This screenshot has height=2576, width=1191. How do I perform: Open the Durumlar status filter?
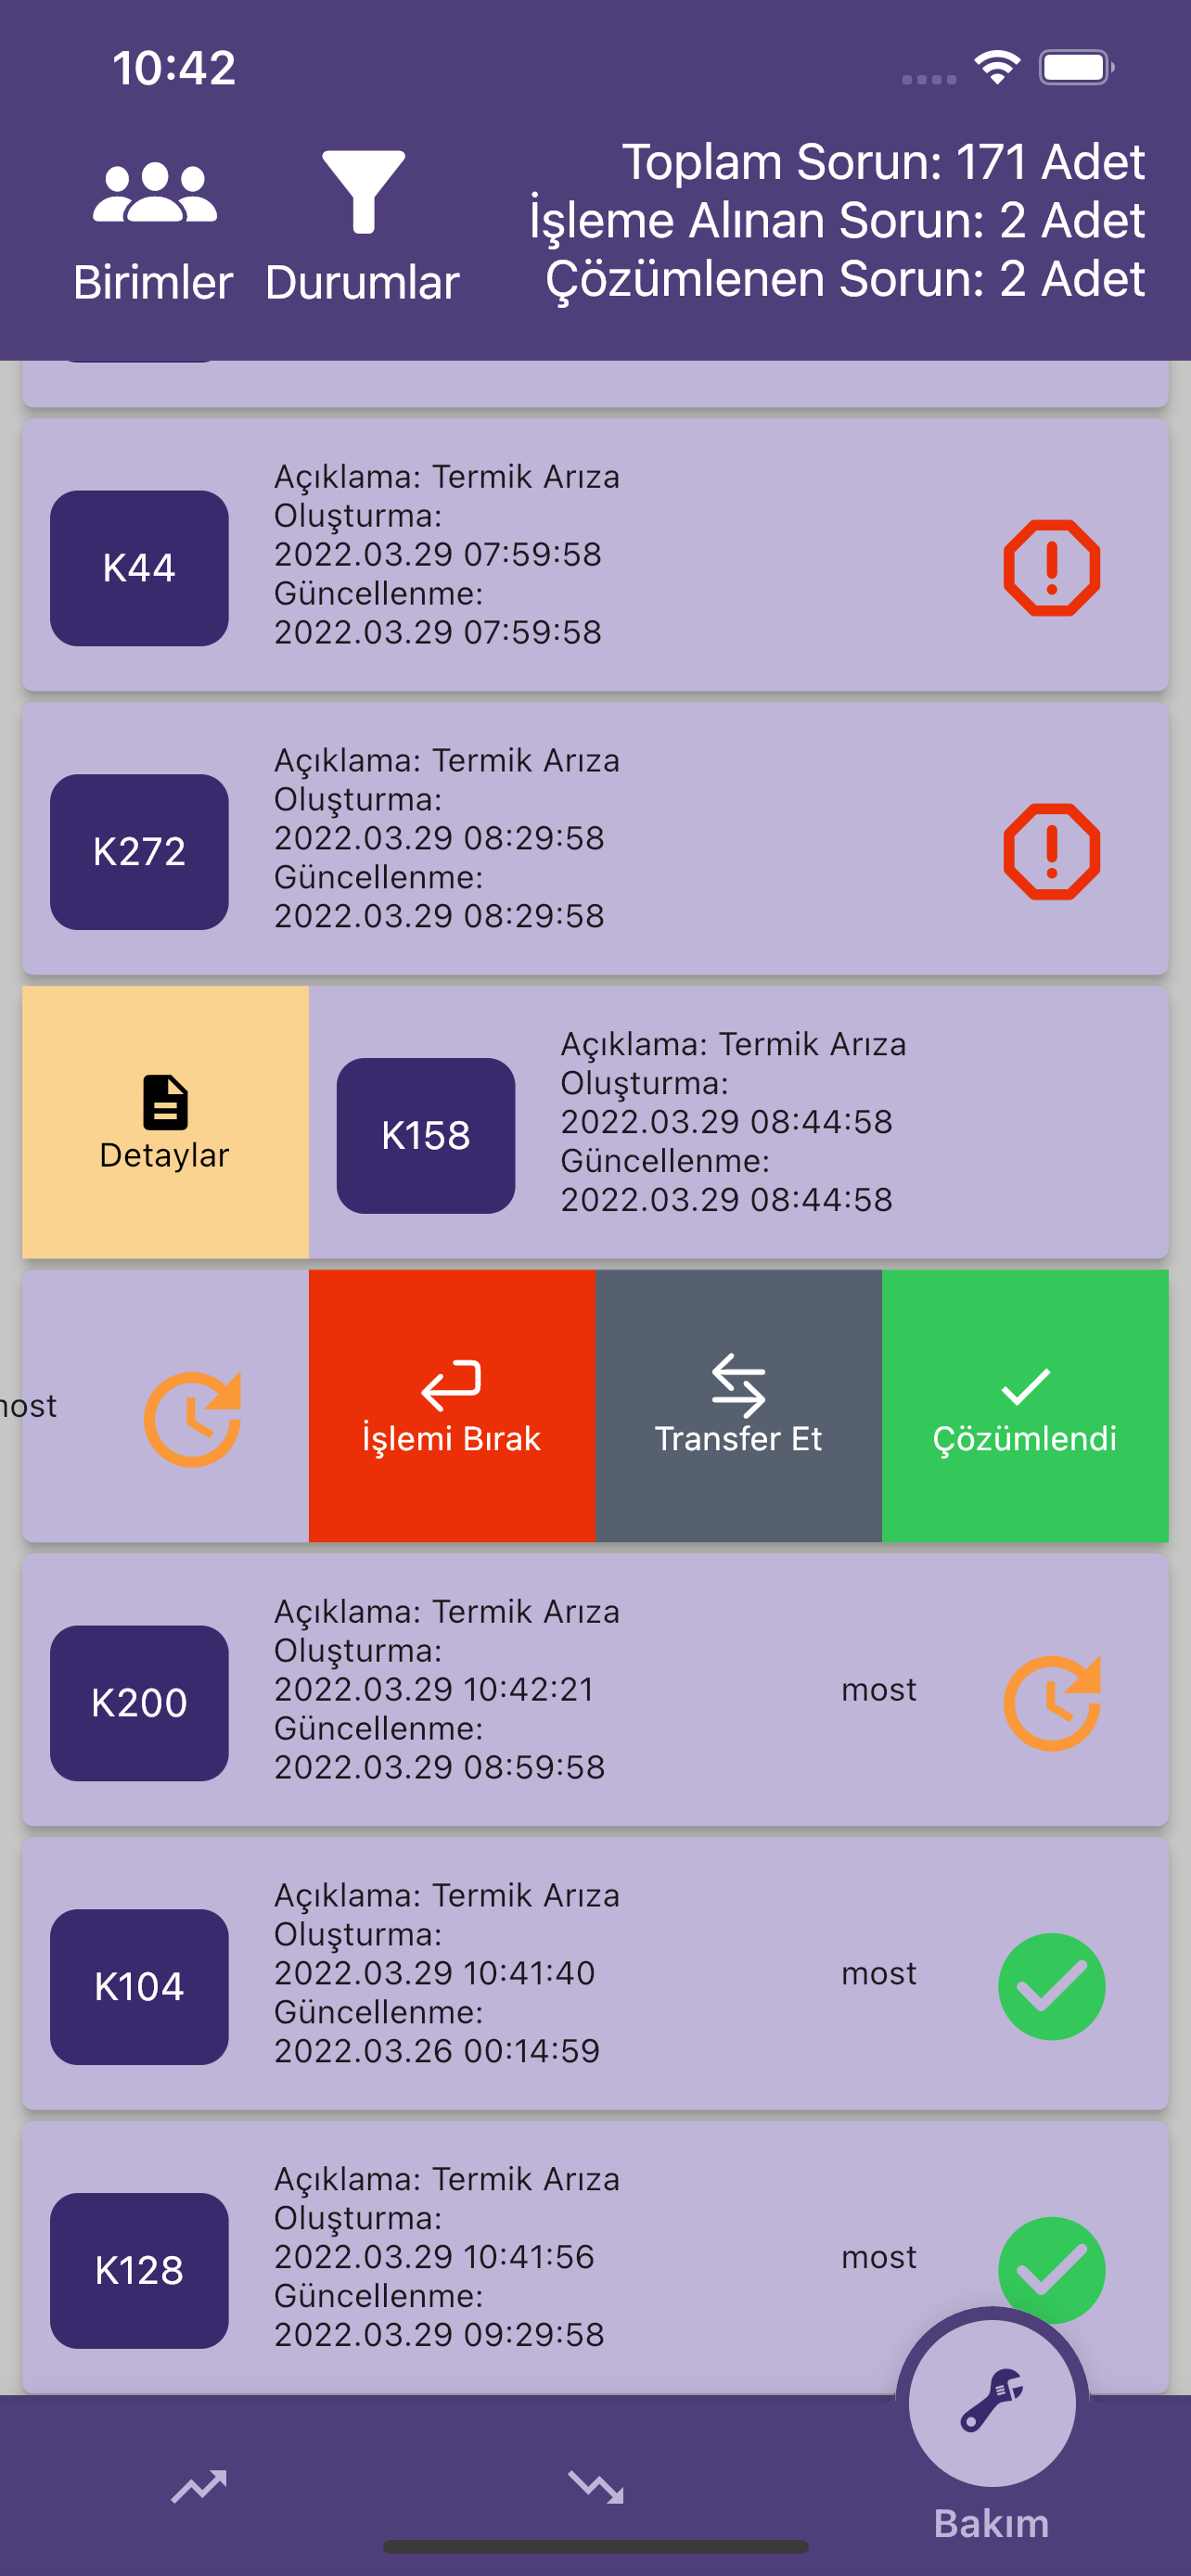[x=362, y=230]
